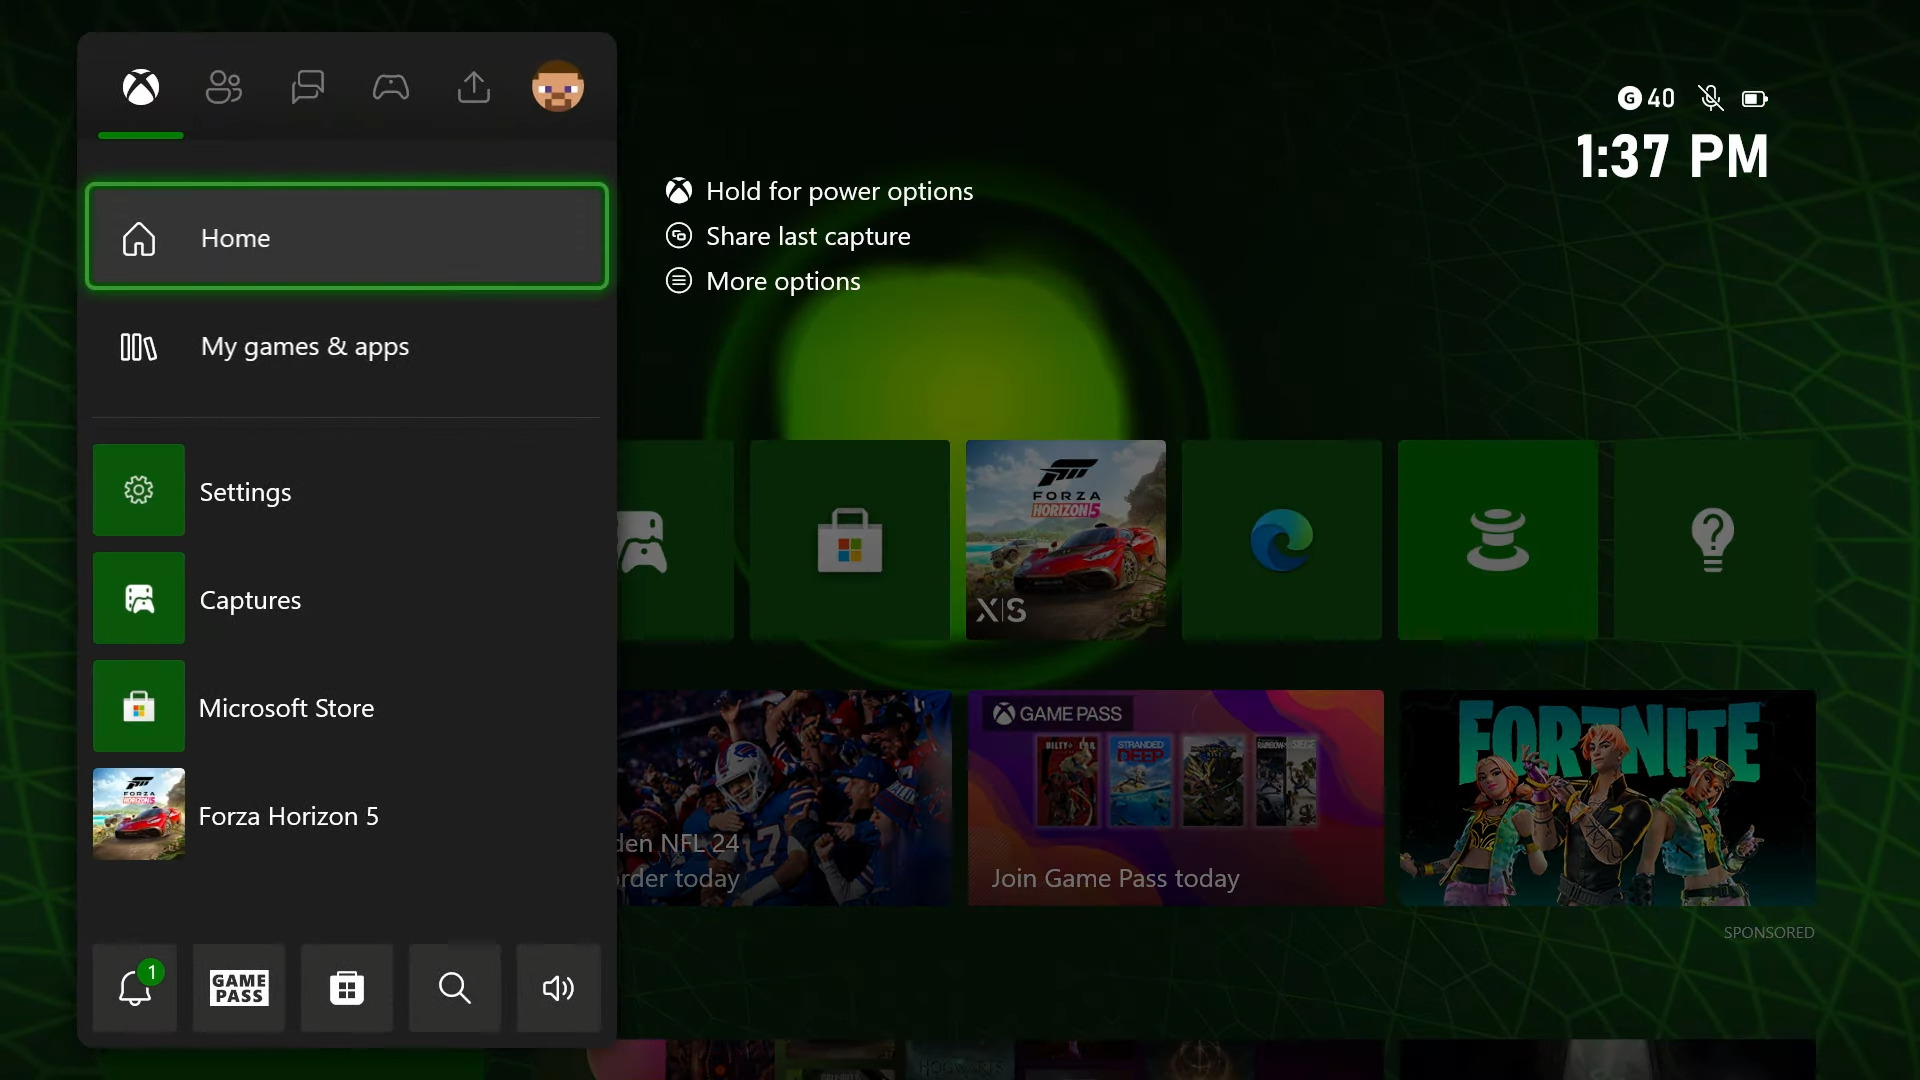
Task: Launch Forza Horizon 5 from guide list
Action: click(x=346, y=815)
